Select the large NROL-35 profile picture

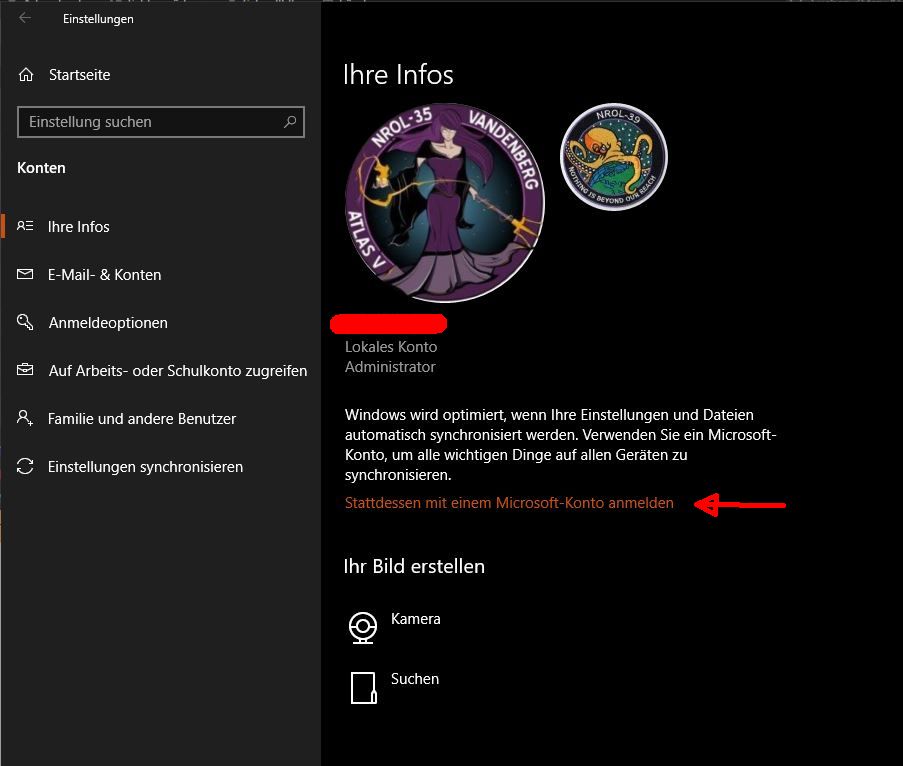pyautogui.click(x=445, y=202)
